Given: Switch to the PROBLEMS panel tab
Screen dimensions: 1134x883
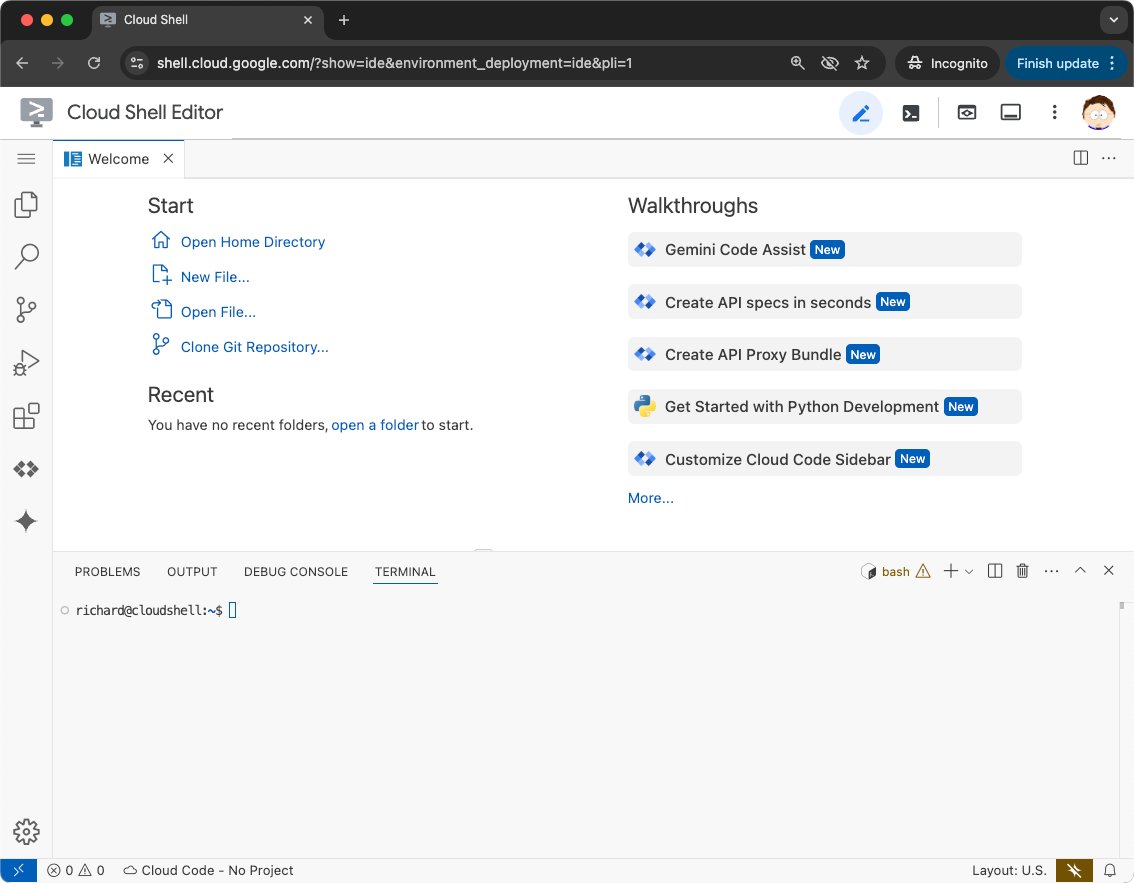Looking at the screenshot, I should pos(107,571).
